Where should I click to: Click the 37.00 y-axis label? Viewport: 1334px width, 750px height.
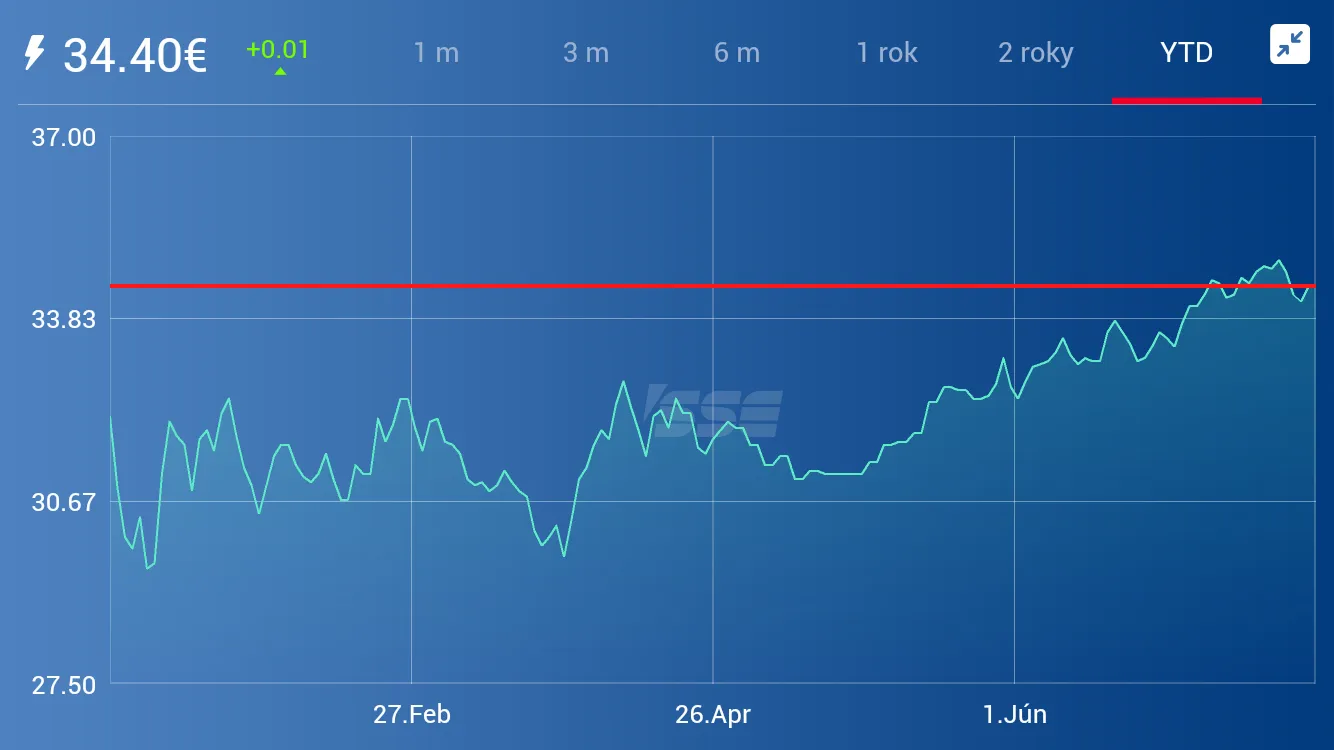64,137
